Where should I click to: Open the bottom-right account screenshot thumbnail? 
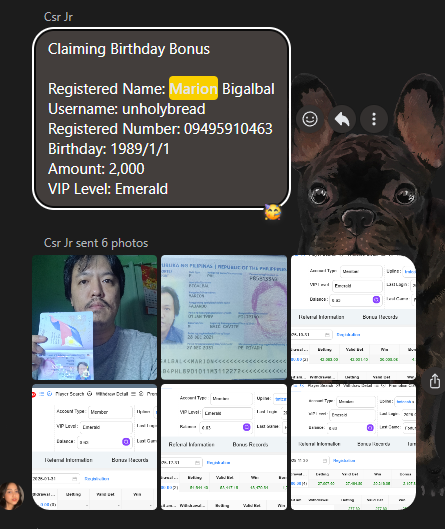[x=353, y=447]
